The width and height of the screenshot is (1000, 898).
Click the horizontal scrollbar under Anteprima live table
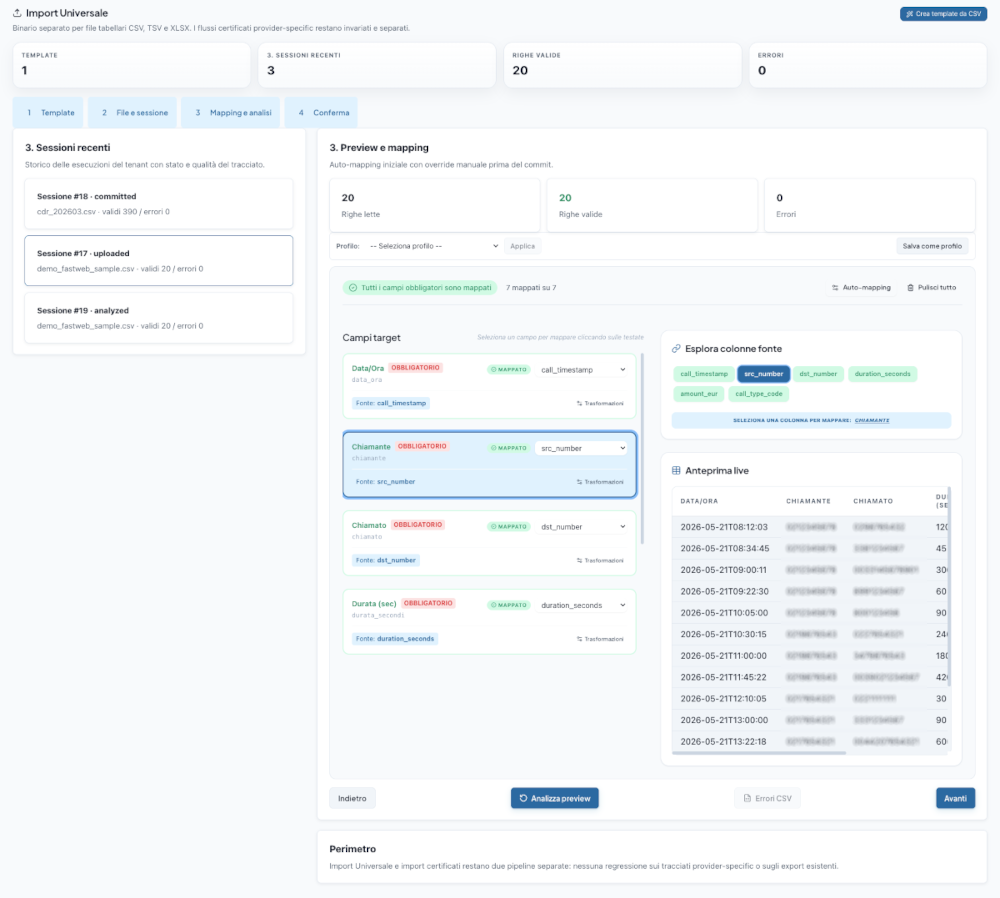pos(759,753)
